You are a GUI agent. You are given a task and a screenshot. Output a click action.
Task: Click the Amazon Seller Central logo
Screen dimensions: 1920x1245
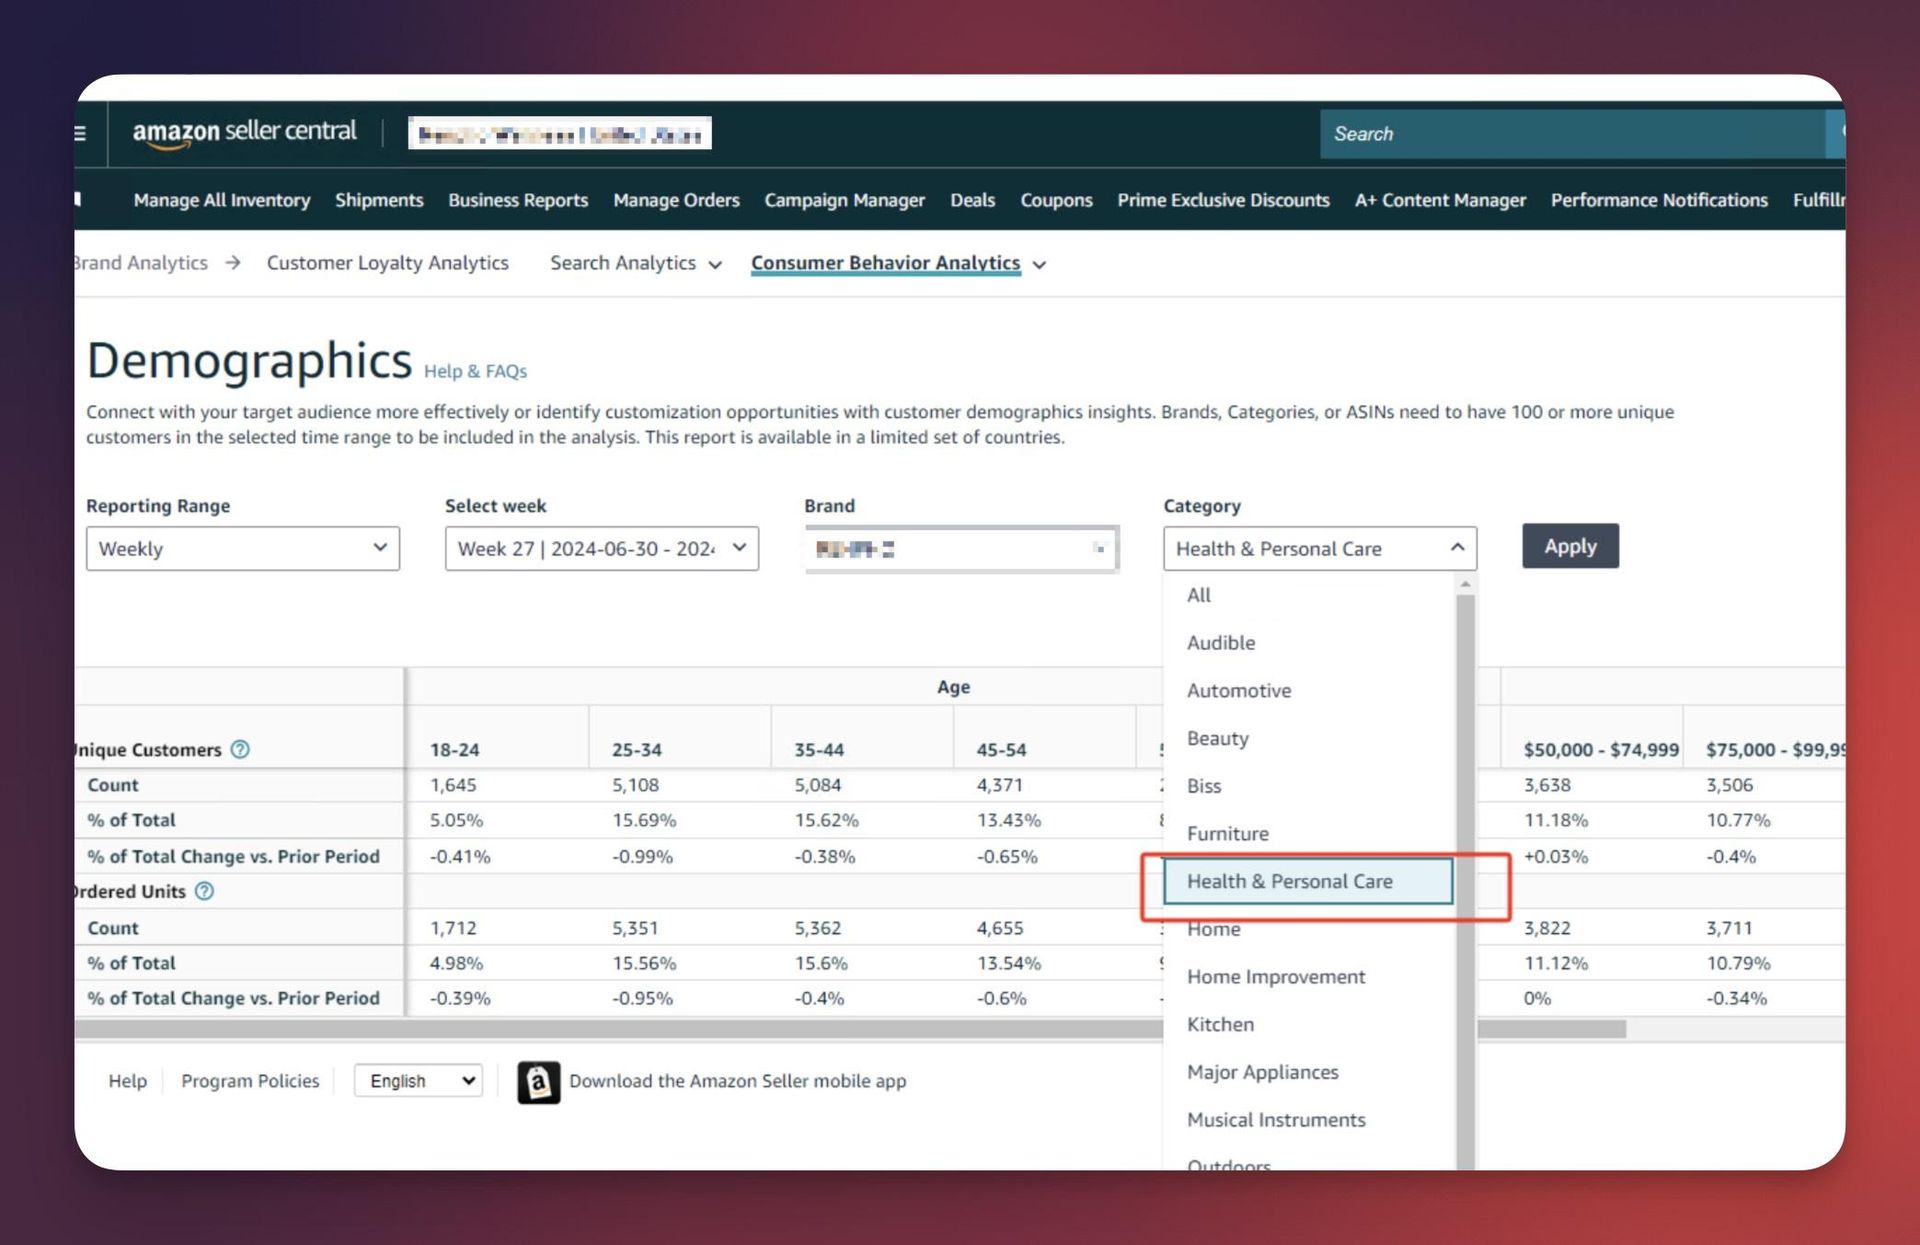244,132
